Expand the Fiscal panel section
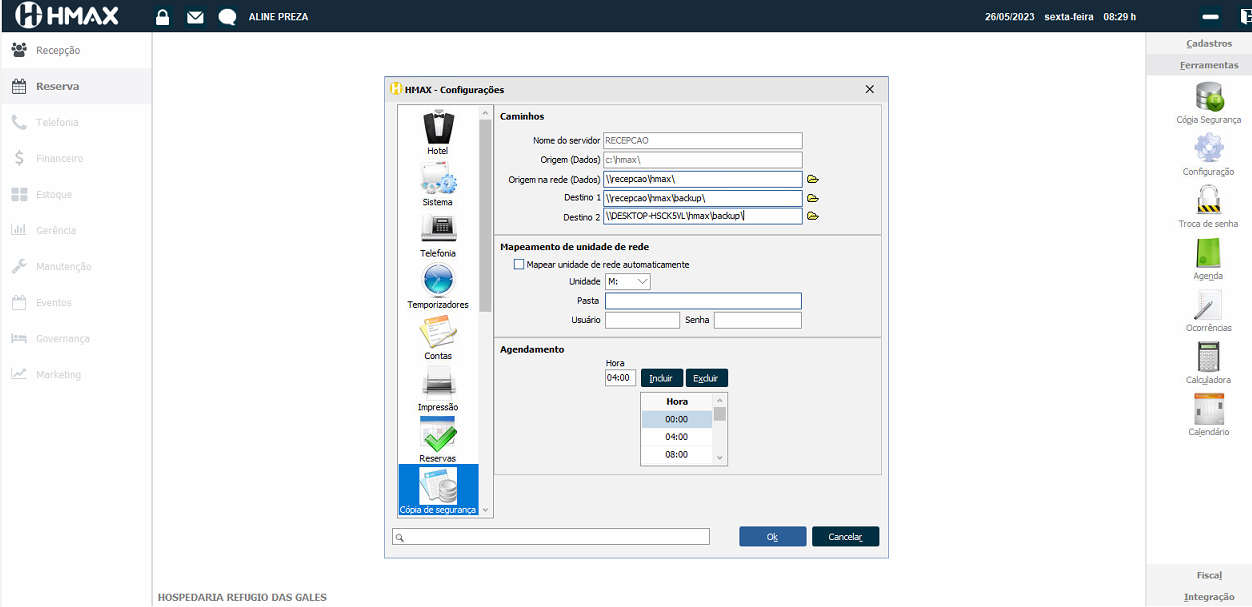Image resolution: width=1252 pixels, height=607 pixels. pos(1208,576)
